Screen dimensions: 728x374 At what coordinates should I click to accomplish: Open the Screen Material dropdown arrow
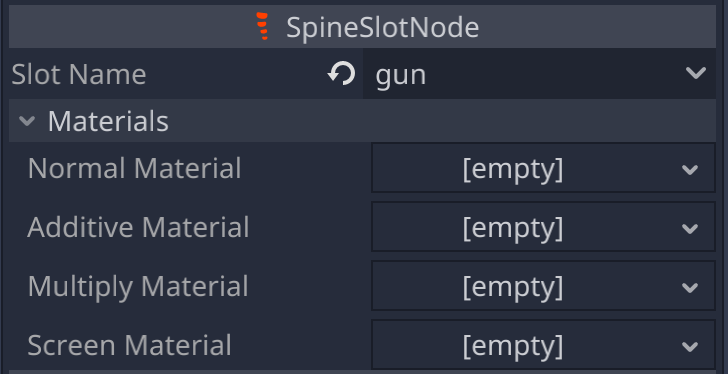[x=690, y=346]
